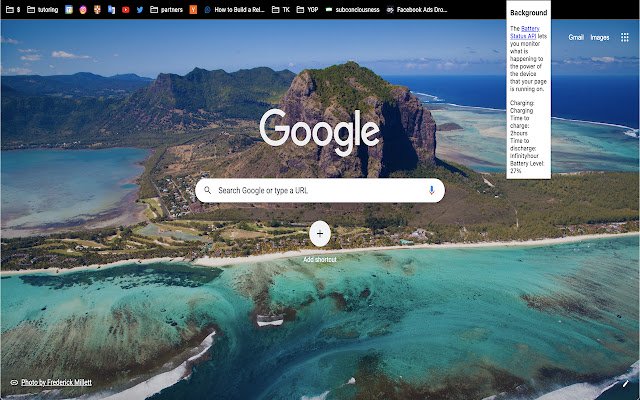Click the link icon beside photo credit

pos(14,382)
